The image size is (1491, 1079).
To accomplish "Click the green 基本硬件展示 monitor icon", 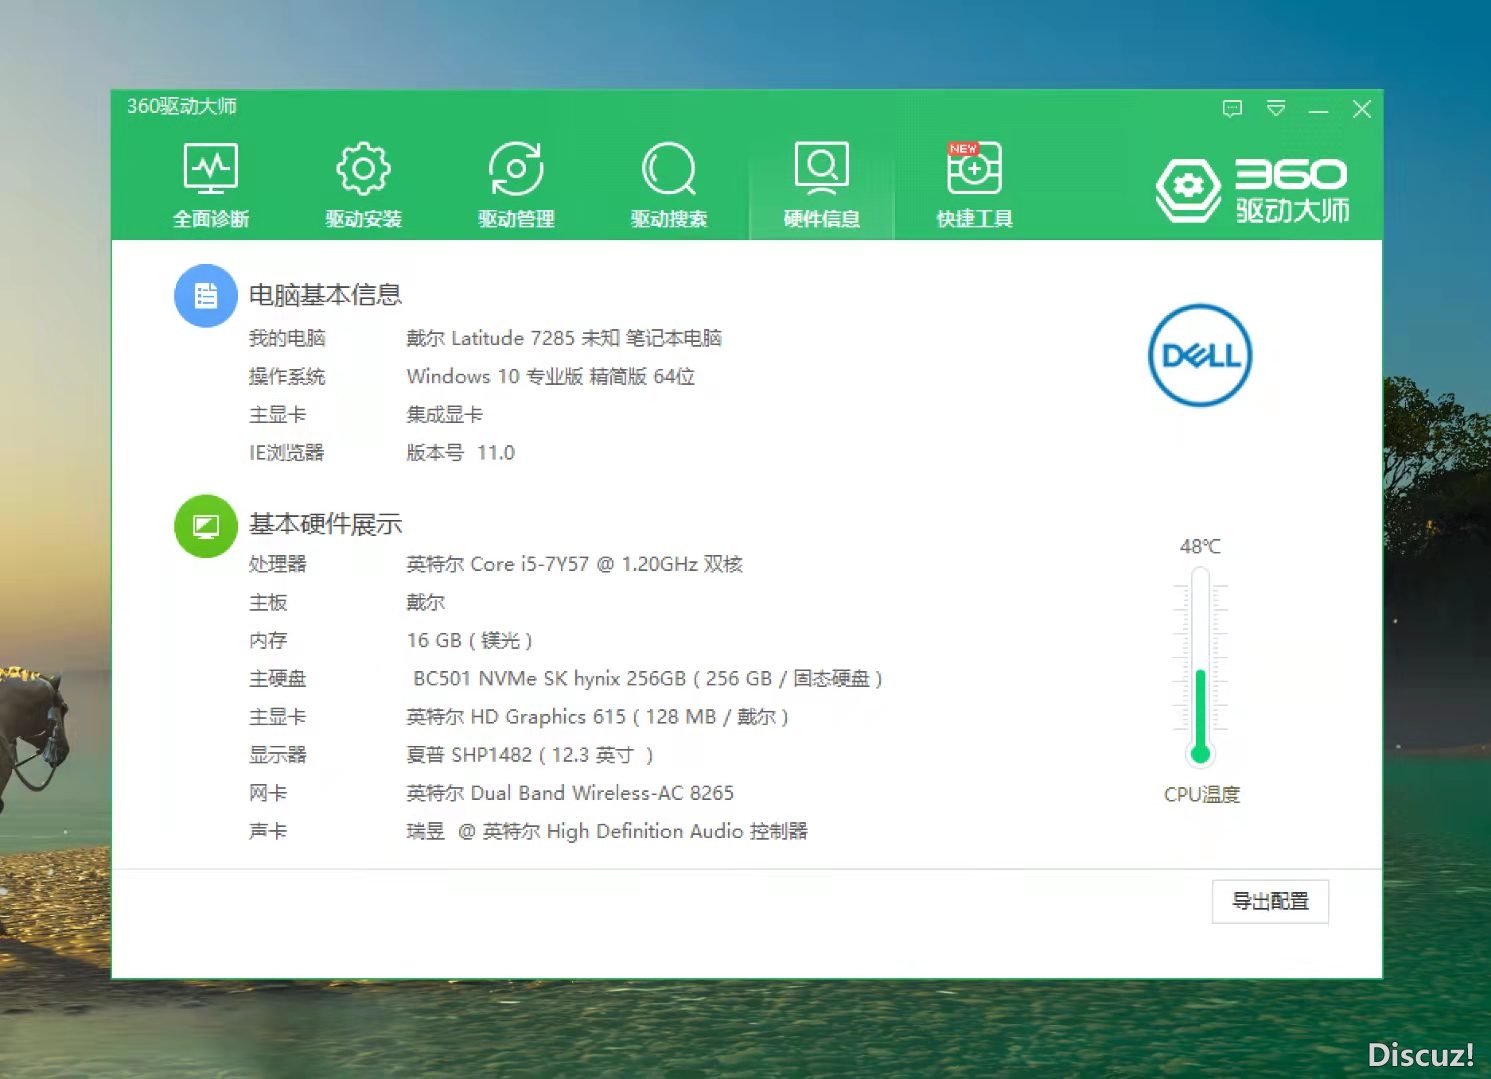I will [205, 526].
